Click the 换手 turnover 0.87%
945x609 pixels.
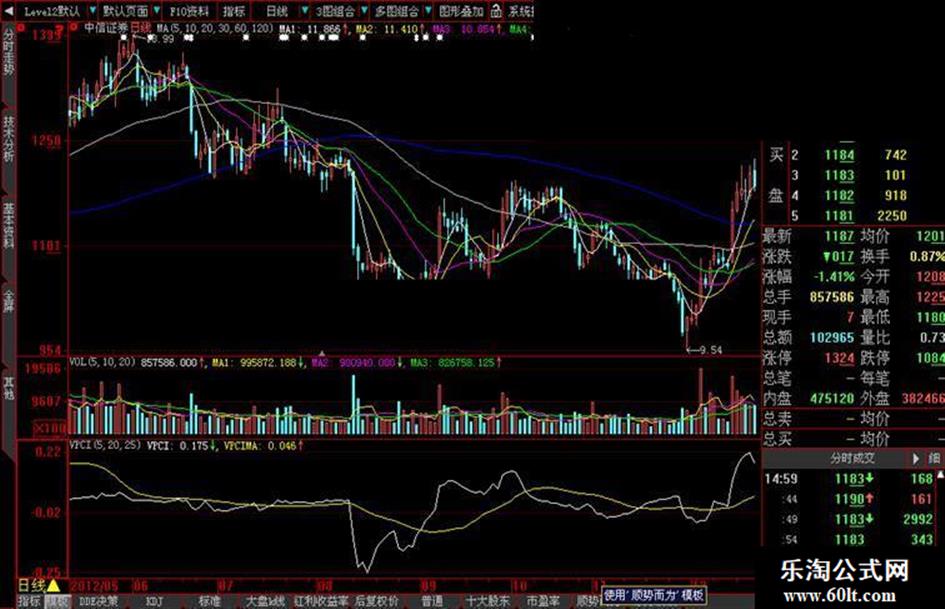pos(927,256)
